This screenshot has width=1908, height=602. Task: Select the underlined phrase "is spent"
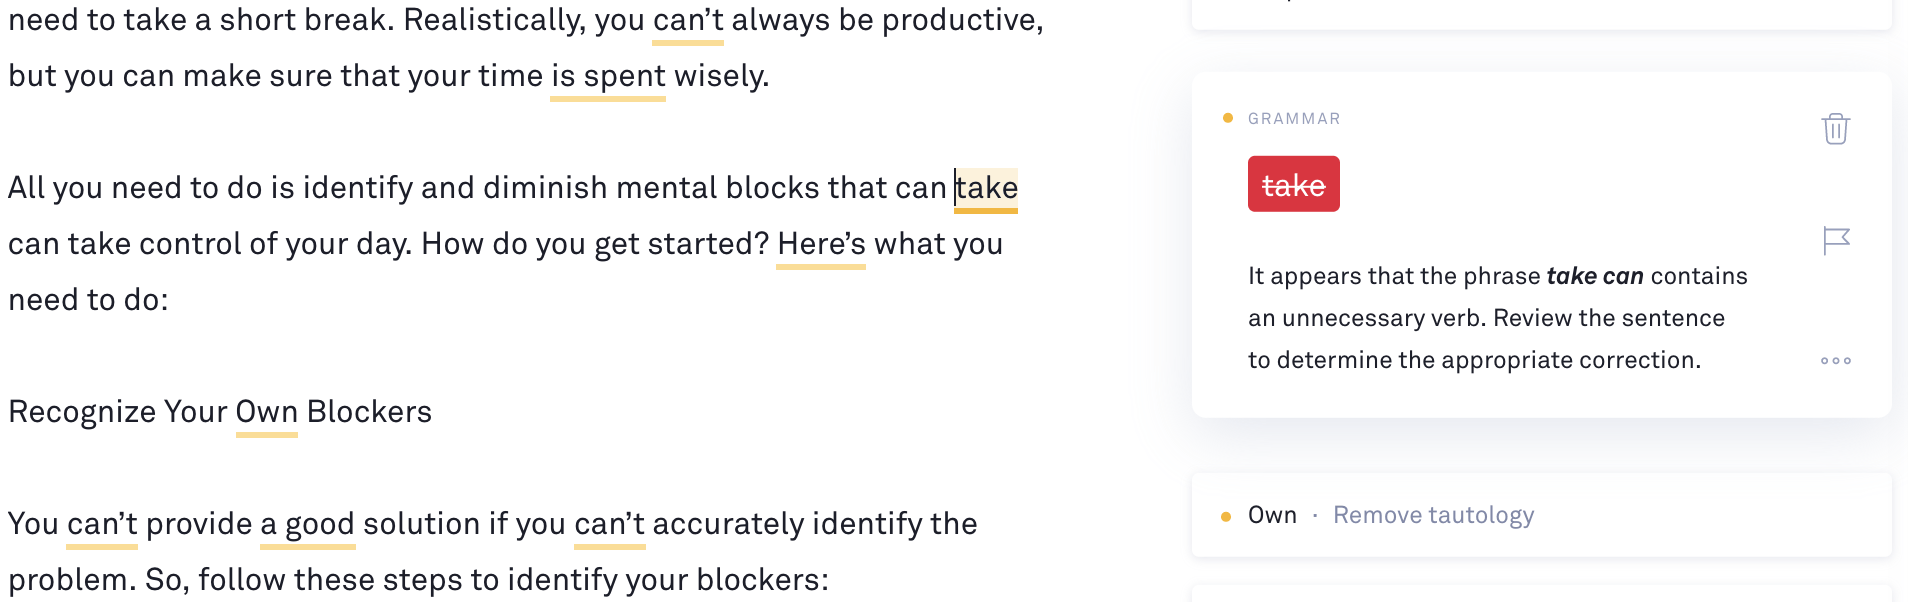click(608, 76)
